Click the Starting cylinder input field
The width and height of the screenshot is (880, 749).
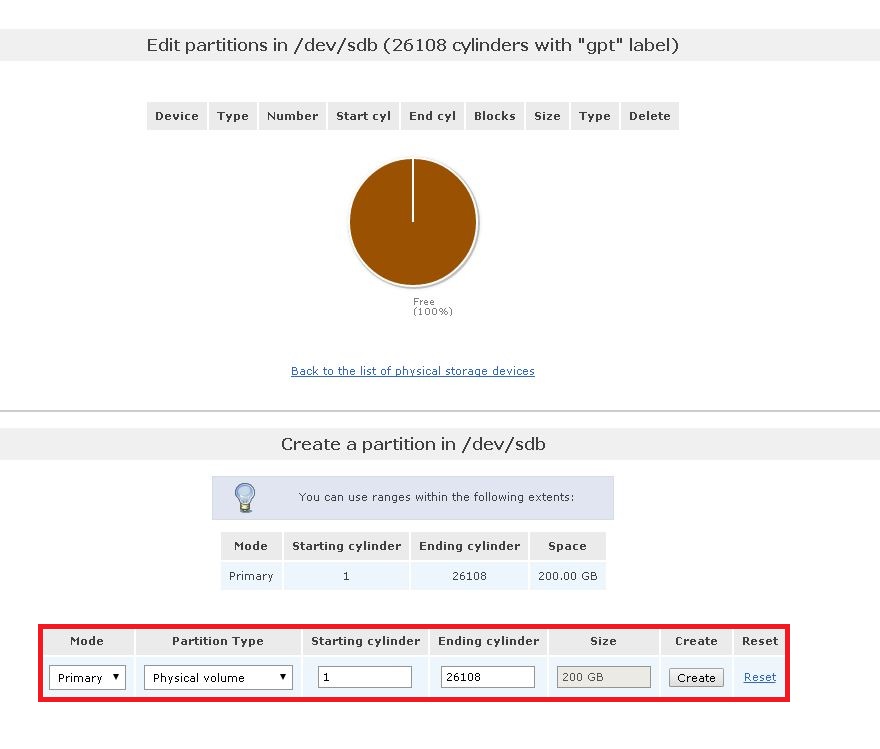[x=365, y=677]
